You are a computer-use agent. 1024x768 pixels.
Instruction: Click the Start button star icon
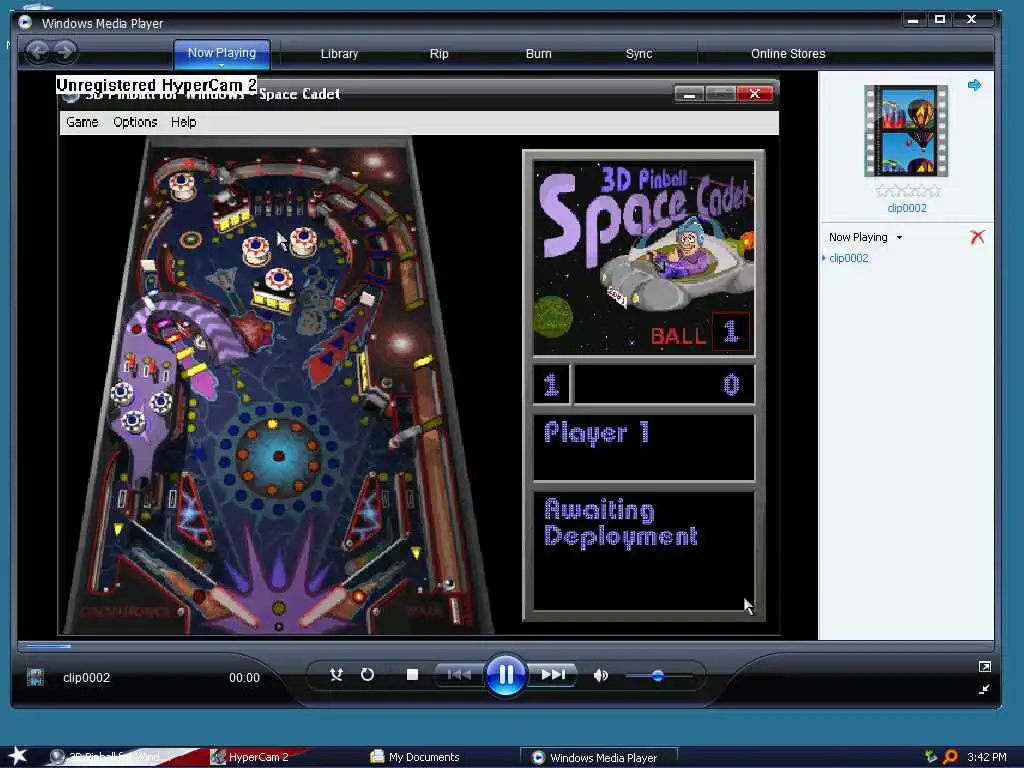click(17, 756)
